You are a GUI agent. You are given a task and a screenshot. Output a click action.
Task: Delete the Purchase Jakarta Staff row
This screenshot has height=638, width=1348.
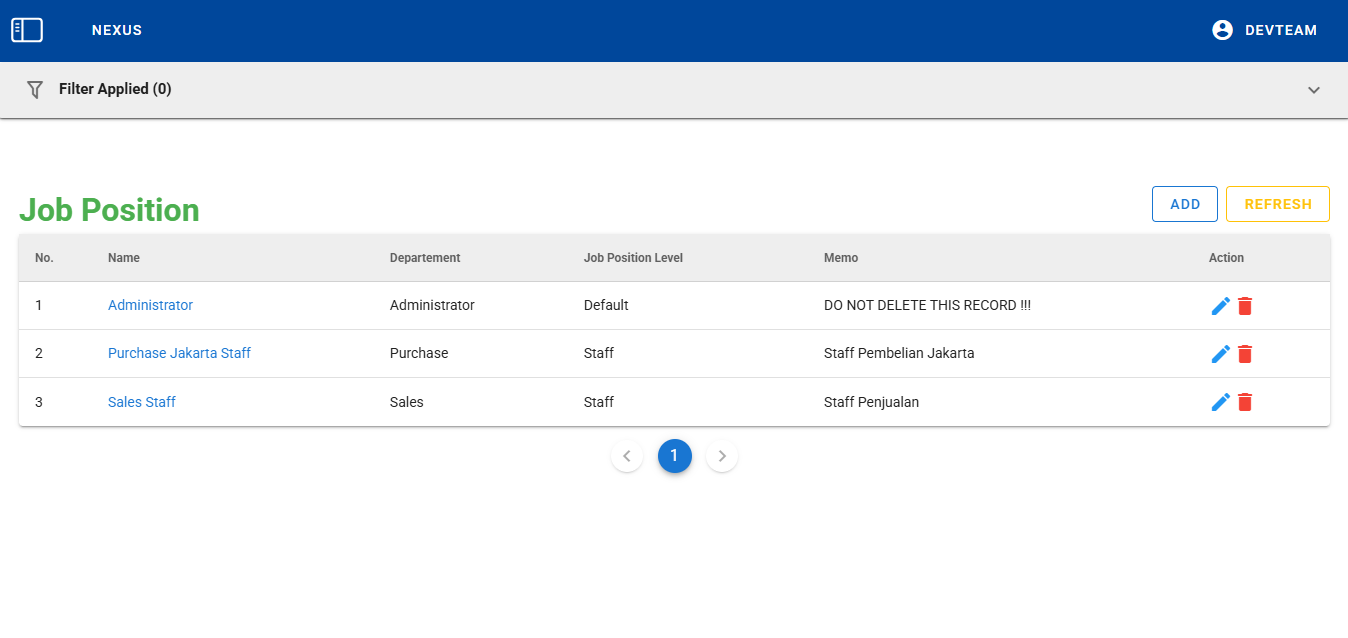[x=1245, y=354]
